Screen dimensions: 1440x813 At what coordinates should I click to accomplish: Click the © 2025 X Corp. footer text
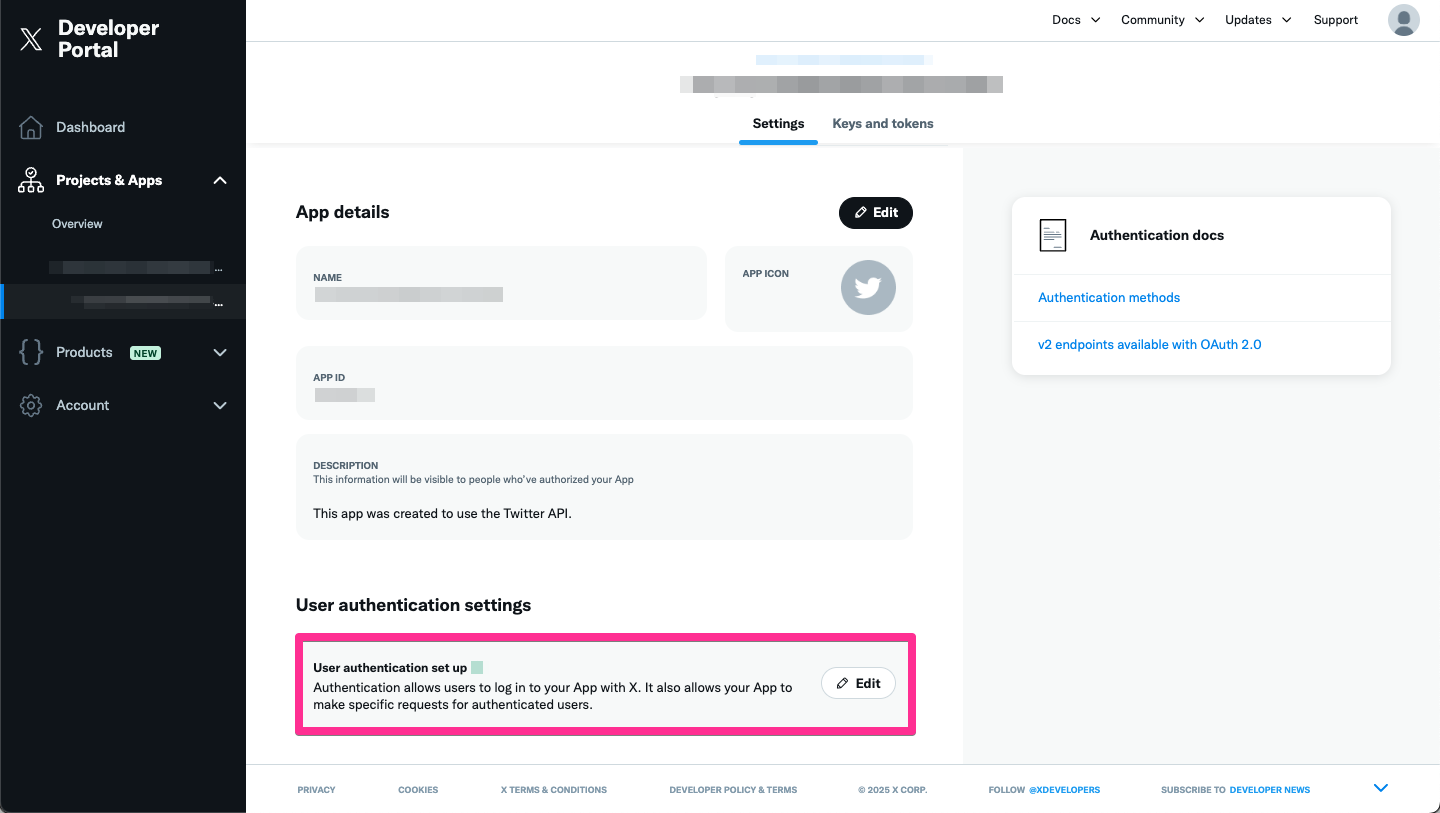pyautogui.click(x=893, y=790)
